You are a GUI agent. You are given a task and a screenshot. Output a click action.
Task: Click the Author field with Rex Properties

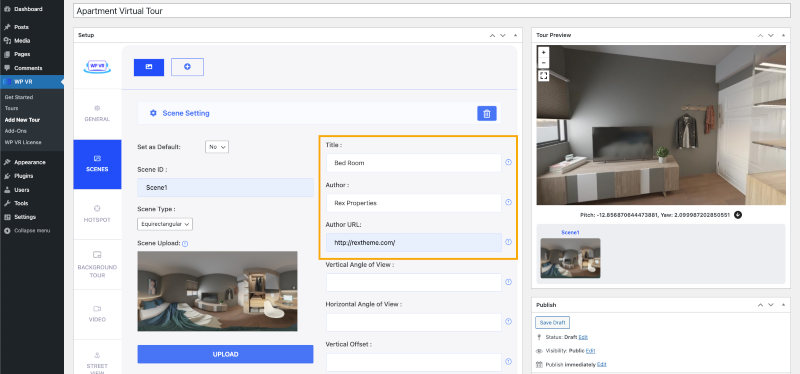[x=414, y=203]
